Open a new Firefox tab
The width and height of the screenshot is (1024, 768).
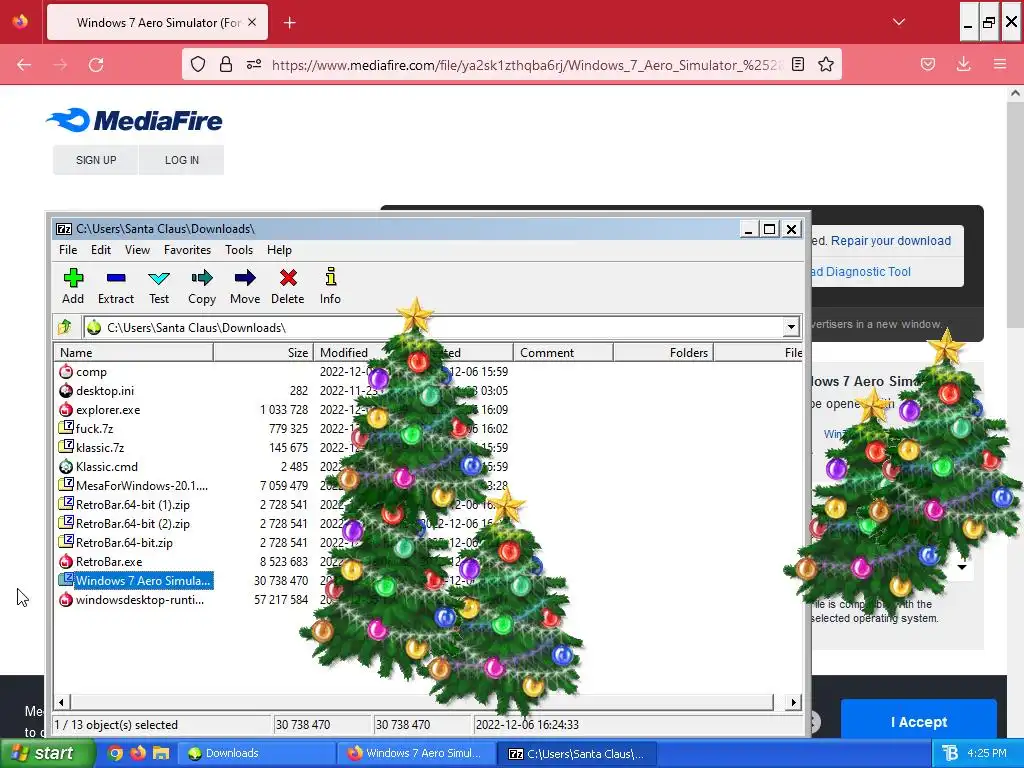[290, 23]
